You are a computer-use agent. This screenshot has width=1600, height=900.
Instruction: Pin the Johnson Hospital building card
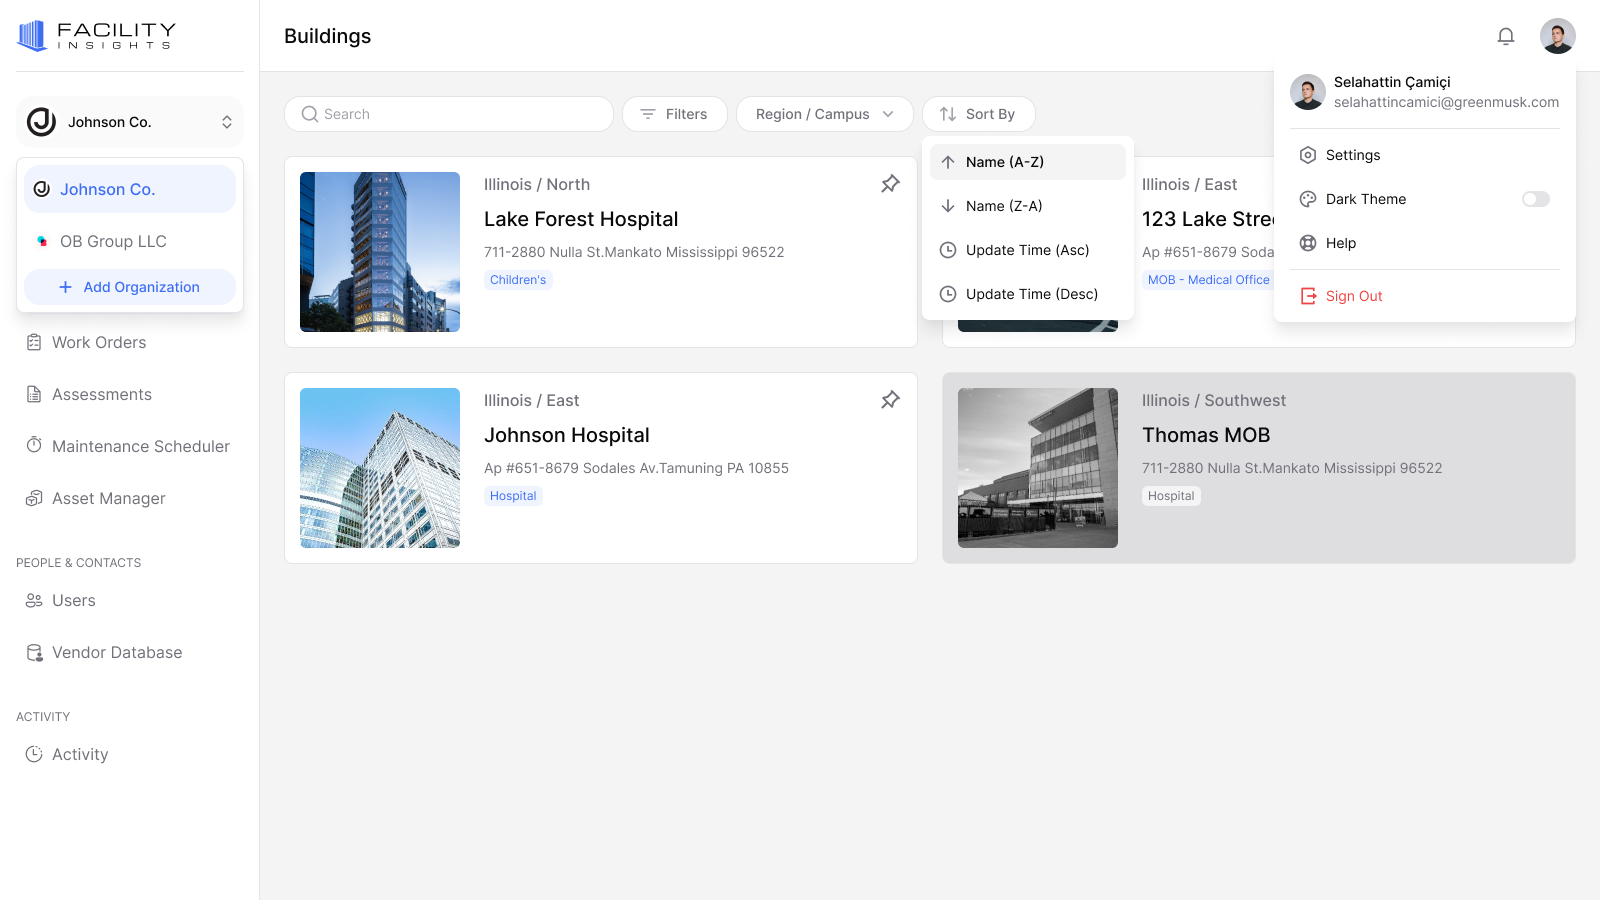(x=890, y=400)
